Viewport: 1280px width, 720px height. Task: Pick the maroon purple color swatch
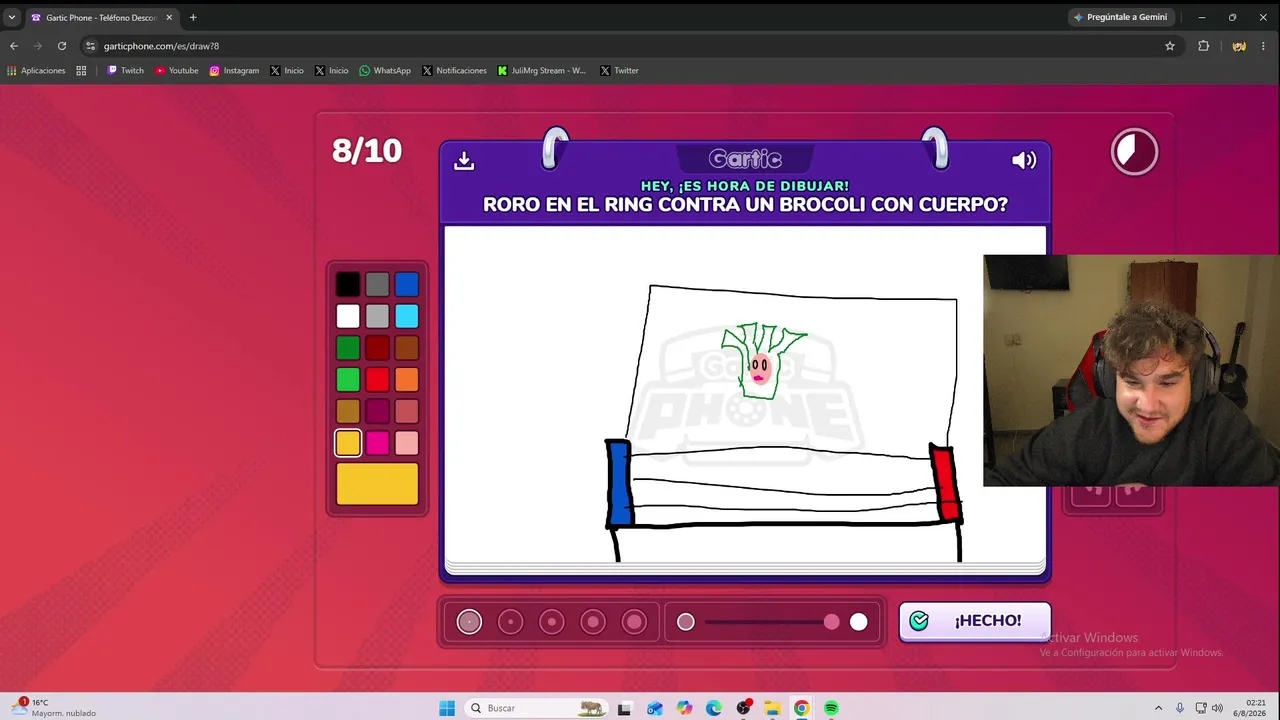click(377, 411)
